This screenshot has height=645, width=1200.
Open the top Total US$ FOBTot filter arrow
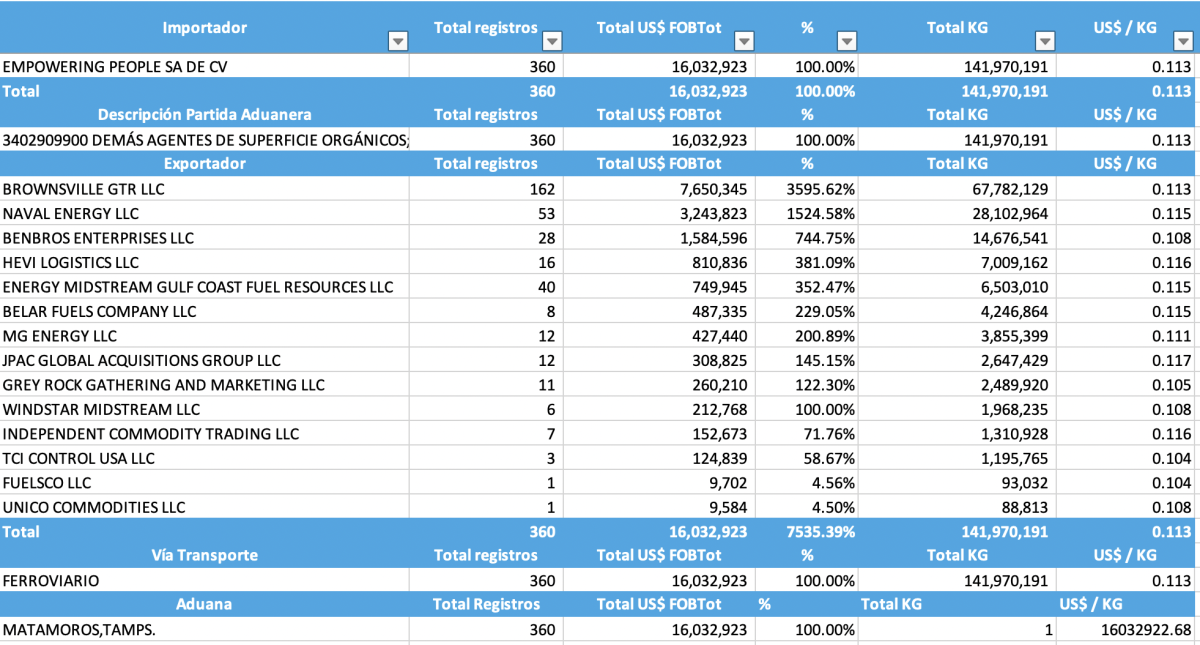pos(743,42)
